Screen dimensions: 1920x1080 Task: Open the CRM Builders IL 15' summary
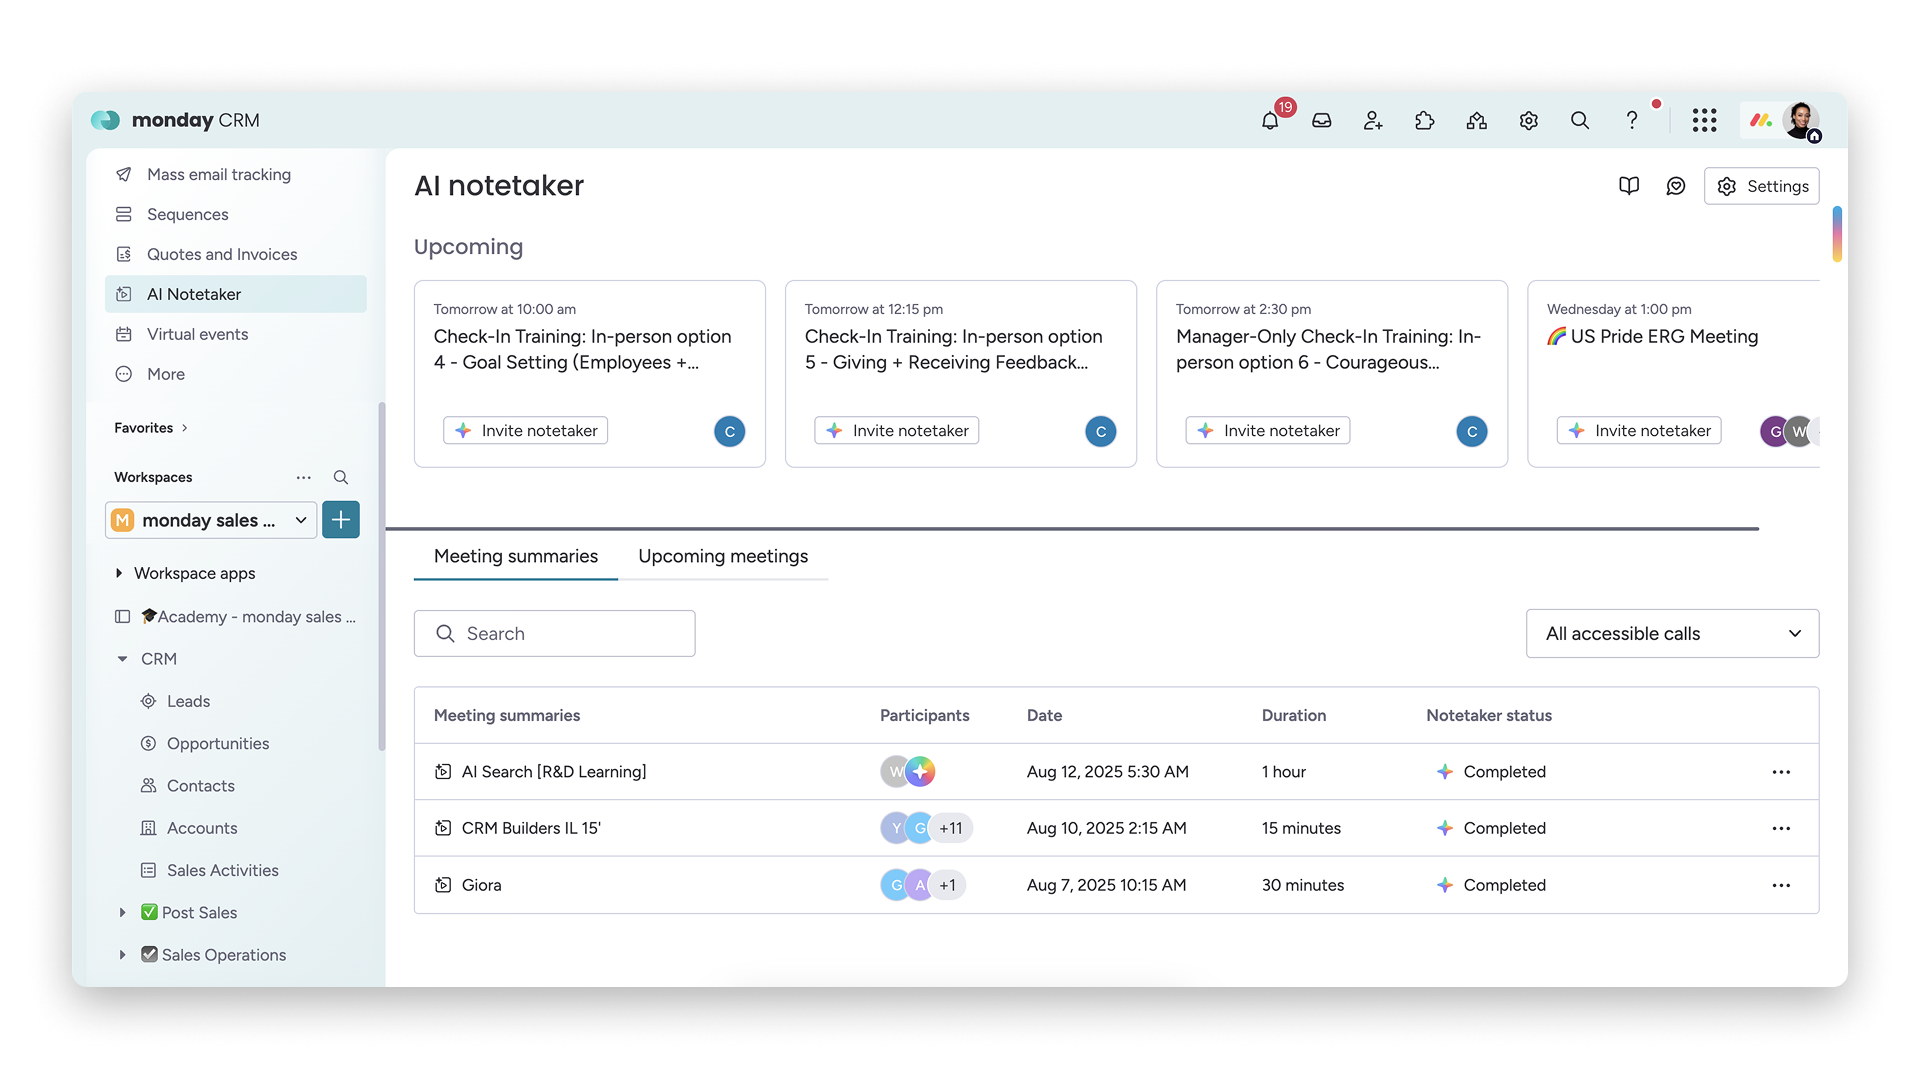(531, 828)
